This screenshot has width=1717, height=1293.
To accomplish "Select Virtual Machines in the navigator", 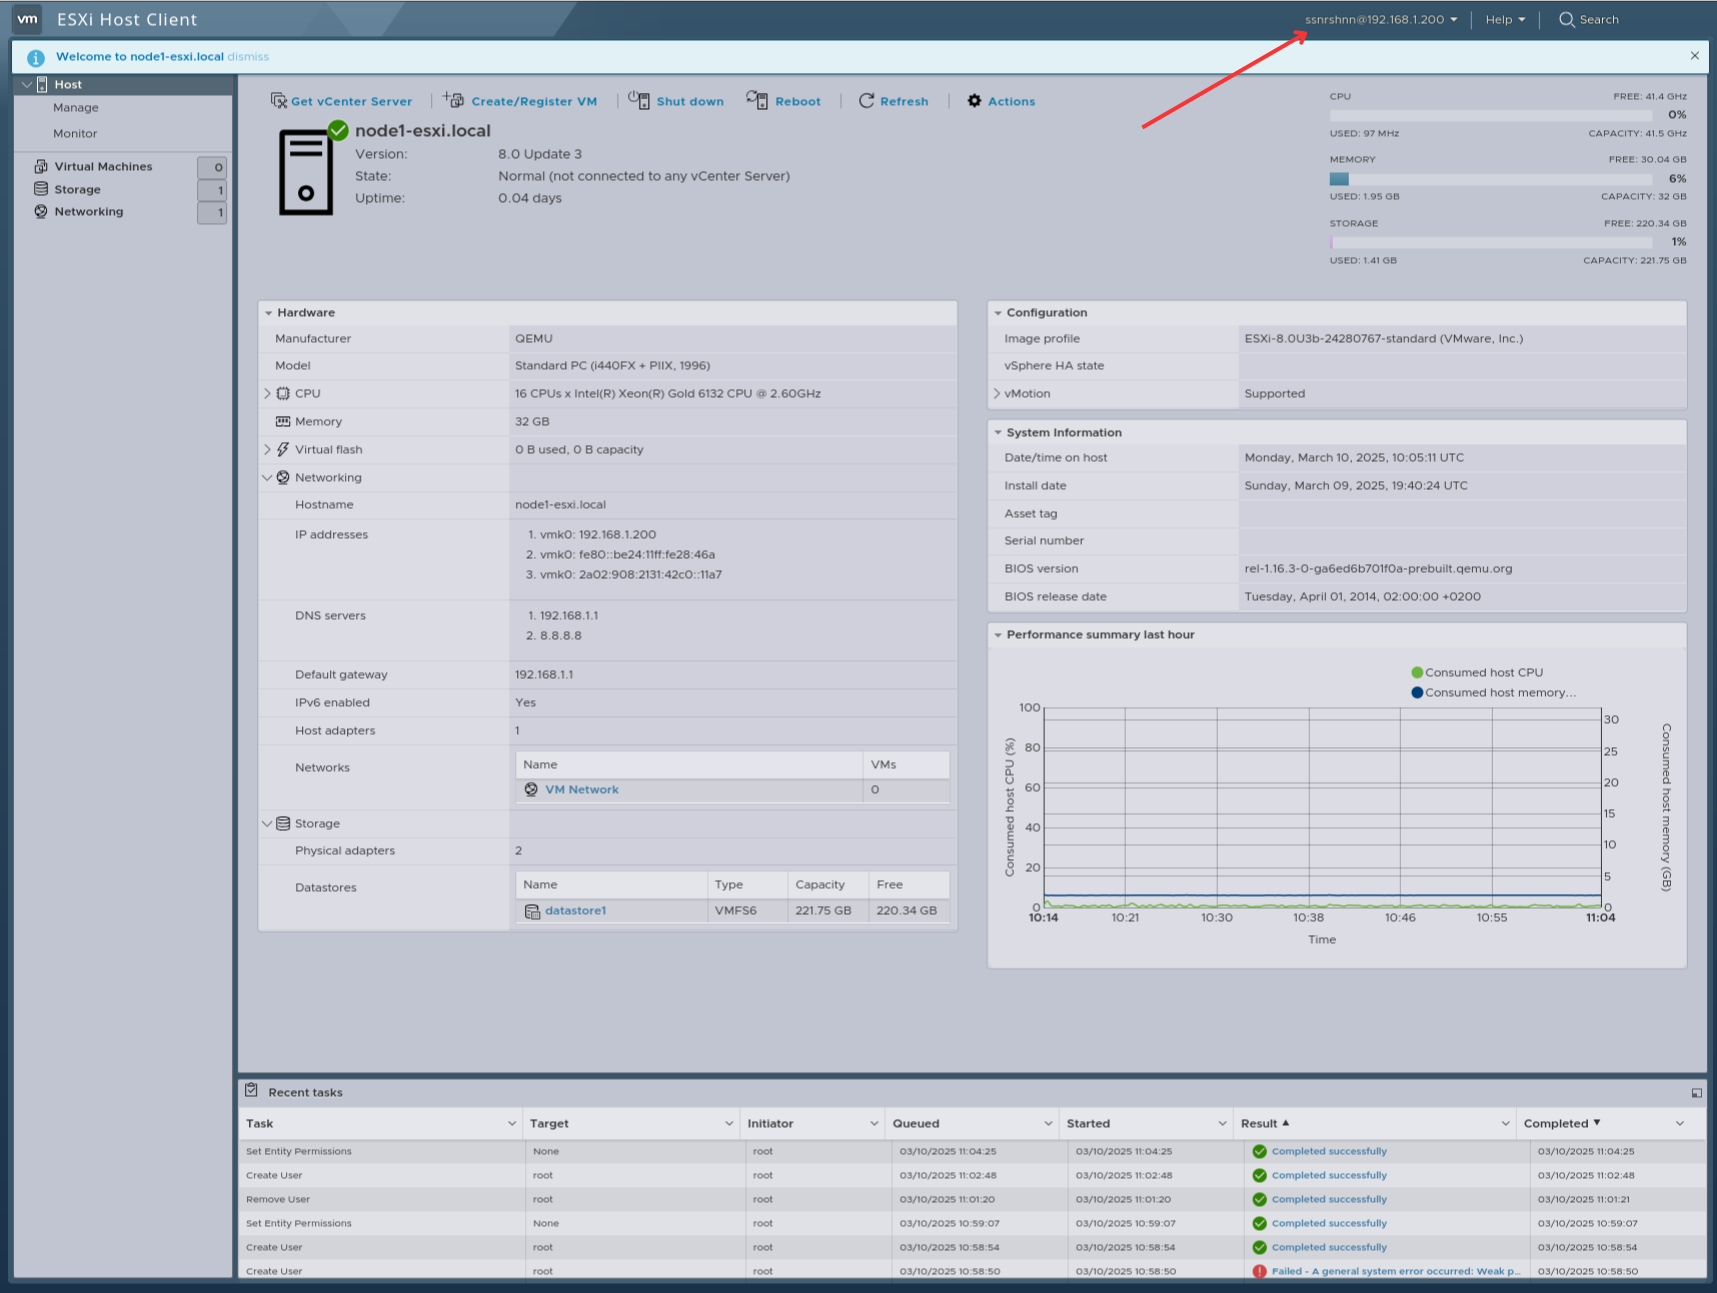I will tap(103, 167).
